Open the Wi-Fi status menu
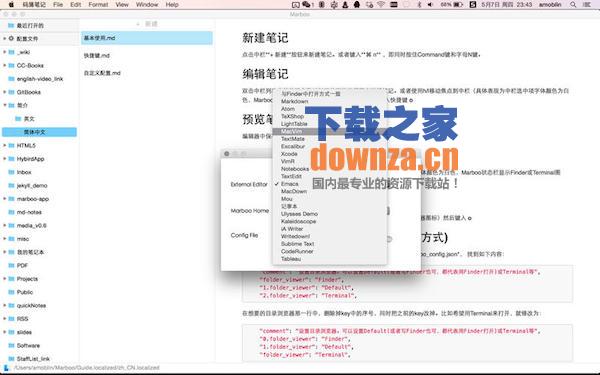This screenshot has width=600, height=375. pyautogui.click(x=381, y=5)
